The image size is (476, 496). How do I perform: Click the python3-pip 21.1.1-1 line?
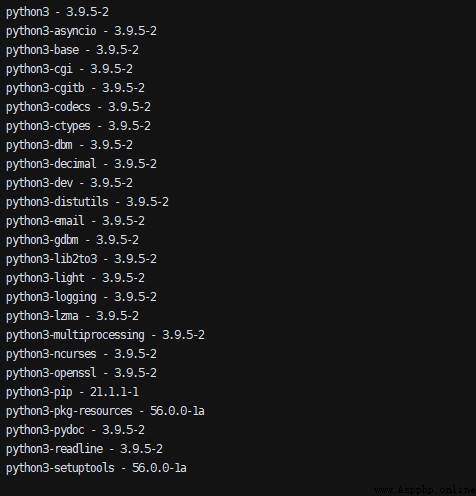pyautogui.click(x=72, y=393)
